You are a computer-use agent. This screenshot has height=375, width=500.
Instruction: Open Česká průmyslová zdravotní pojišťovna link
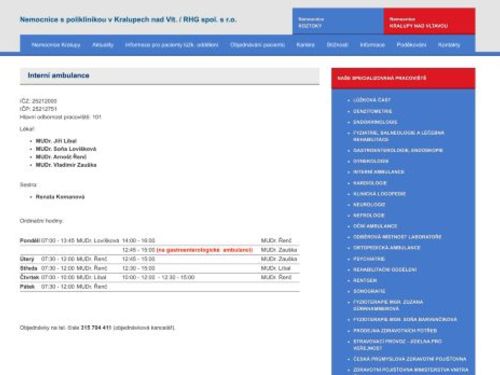coord(410,359)
